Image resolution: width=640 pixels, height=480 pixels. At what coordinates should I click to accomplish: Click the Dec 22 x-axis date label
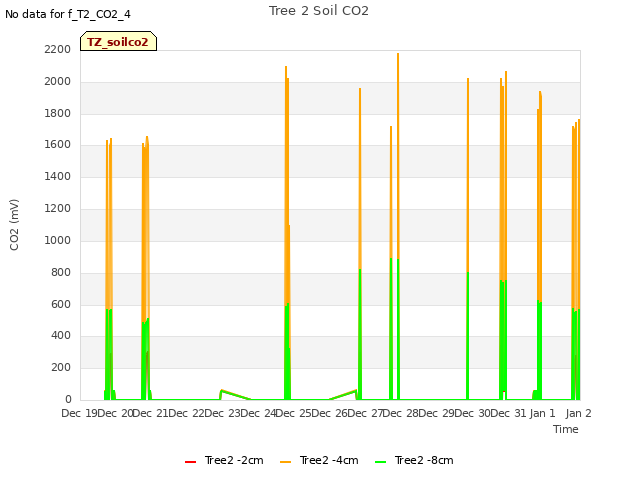(189, 413)
